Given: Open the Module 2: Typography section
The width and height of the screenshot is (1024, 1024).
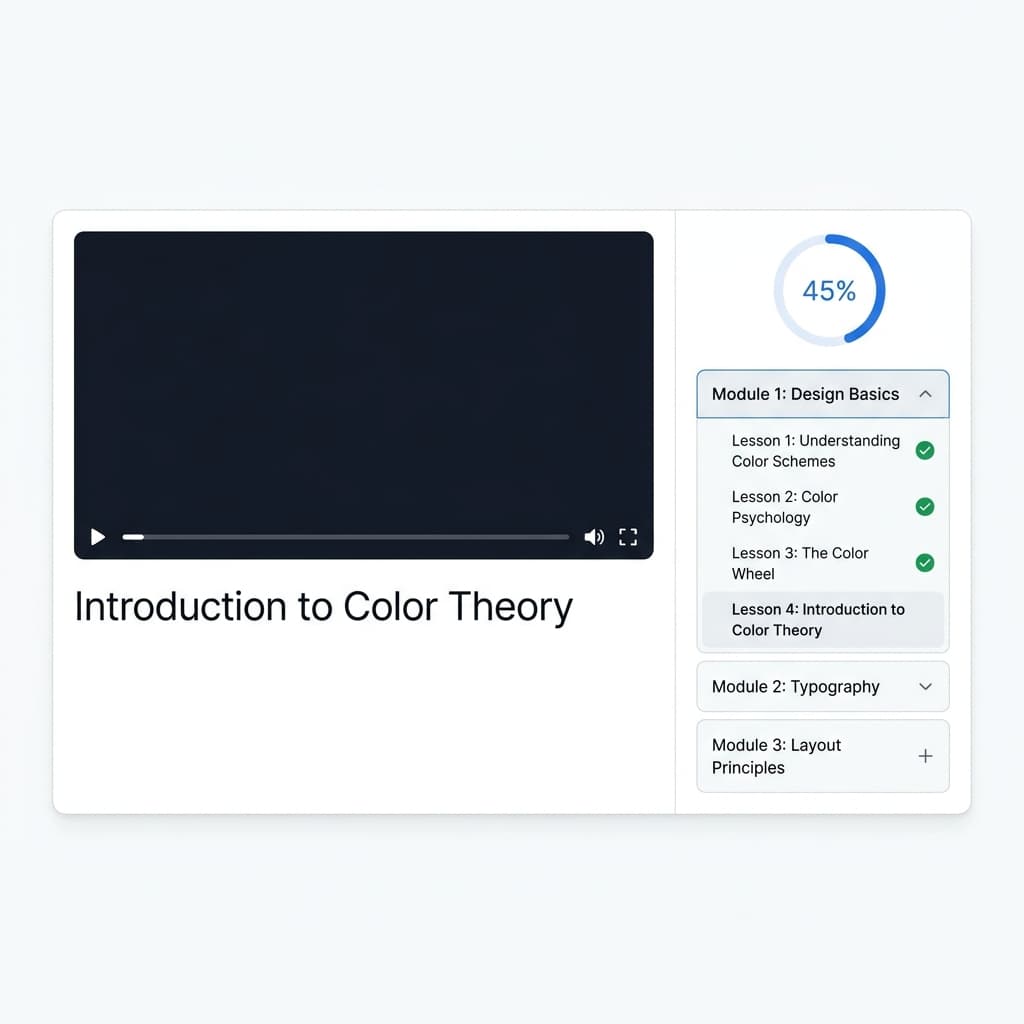Looking at the screenshot, I should pos(823,686).
